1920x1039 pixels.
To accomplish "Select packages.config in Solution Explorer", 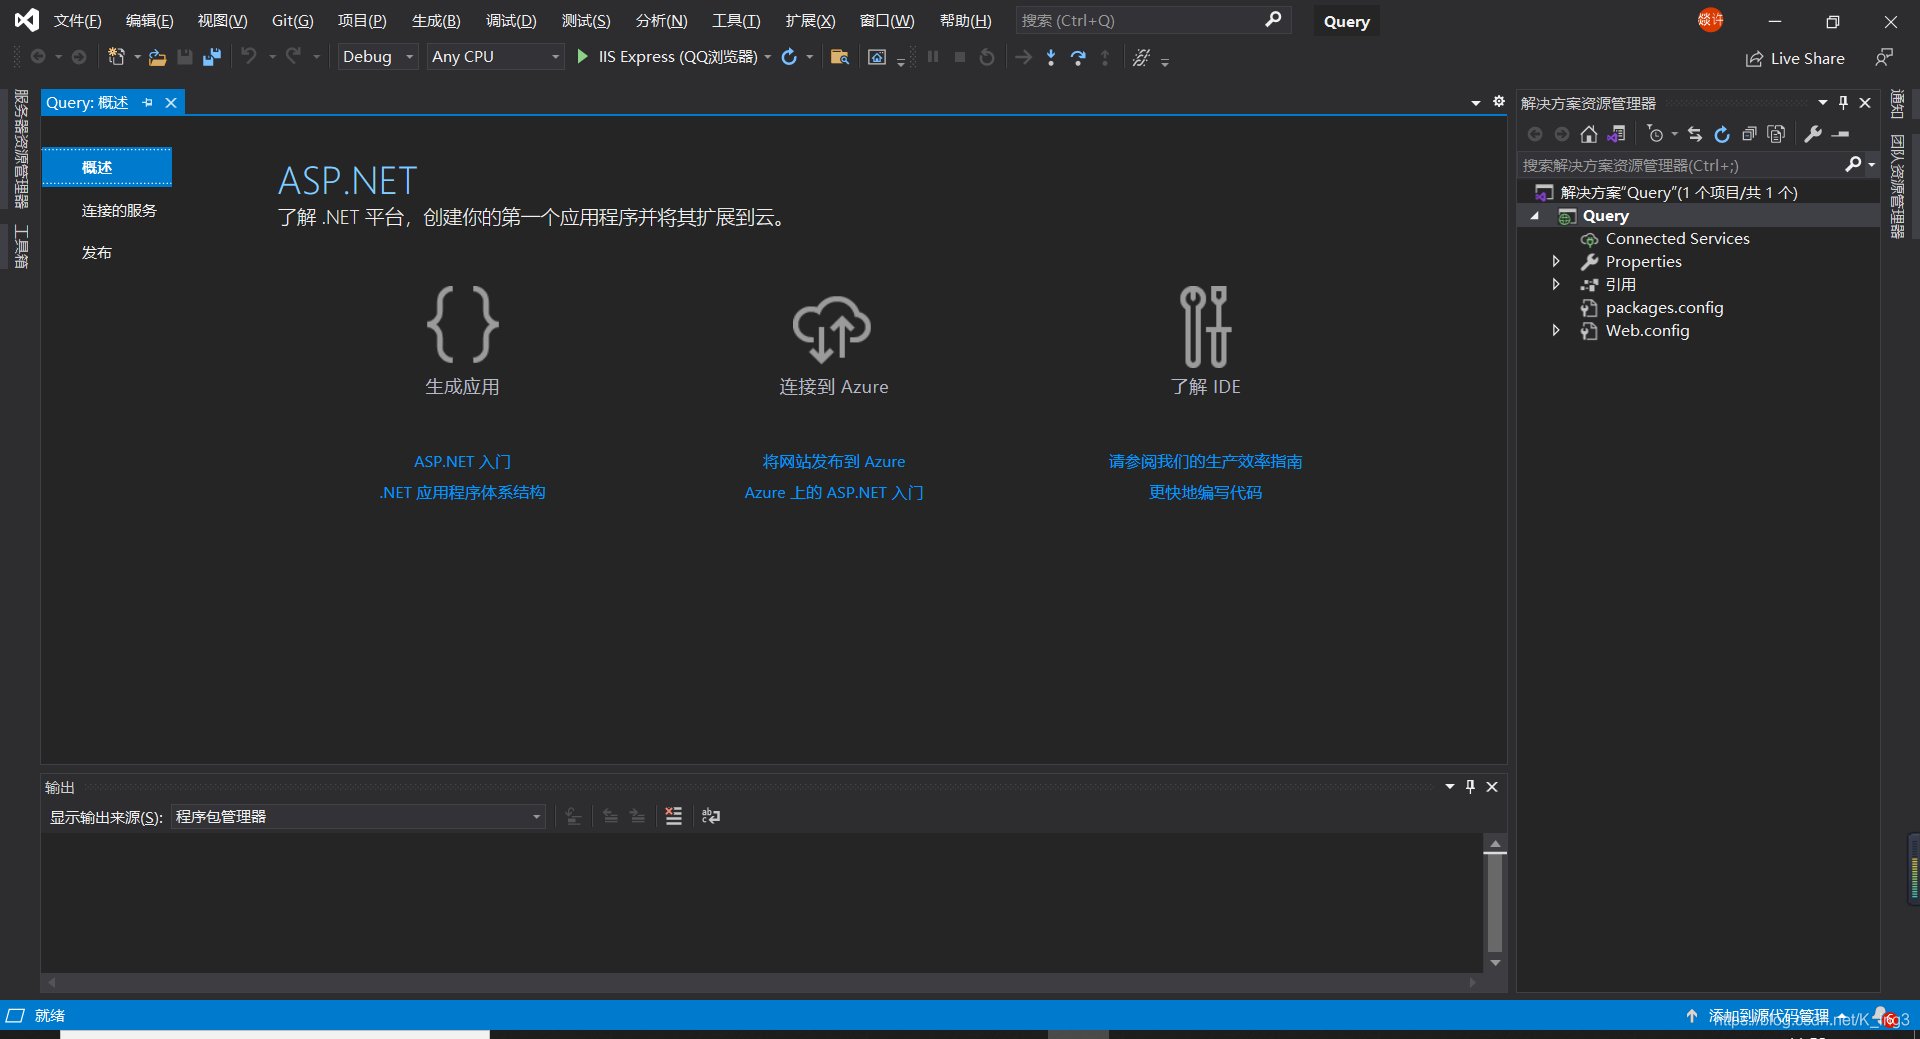I will 1664,308.
